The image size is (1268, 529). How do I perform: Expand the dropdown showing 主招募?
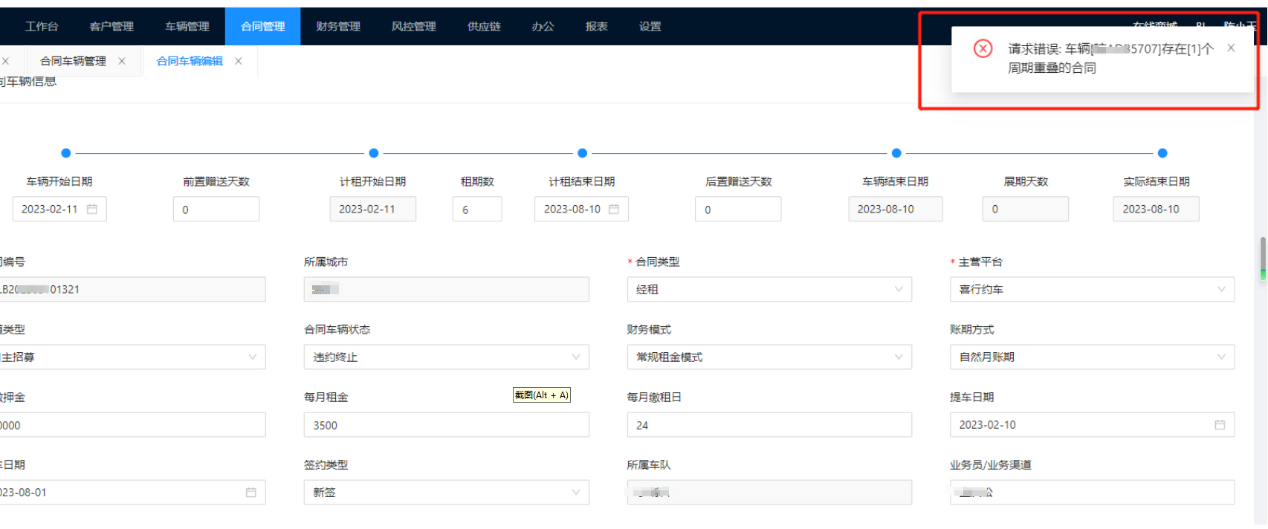pos(133,357)
